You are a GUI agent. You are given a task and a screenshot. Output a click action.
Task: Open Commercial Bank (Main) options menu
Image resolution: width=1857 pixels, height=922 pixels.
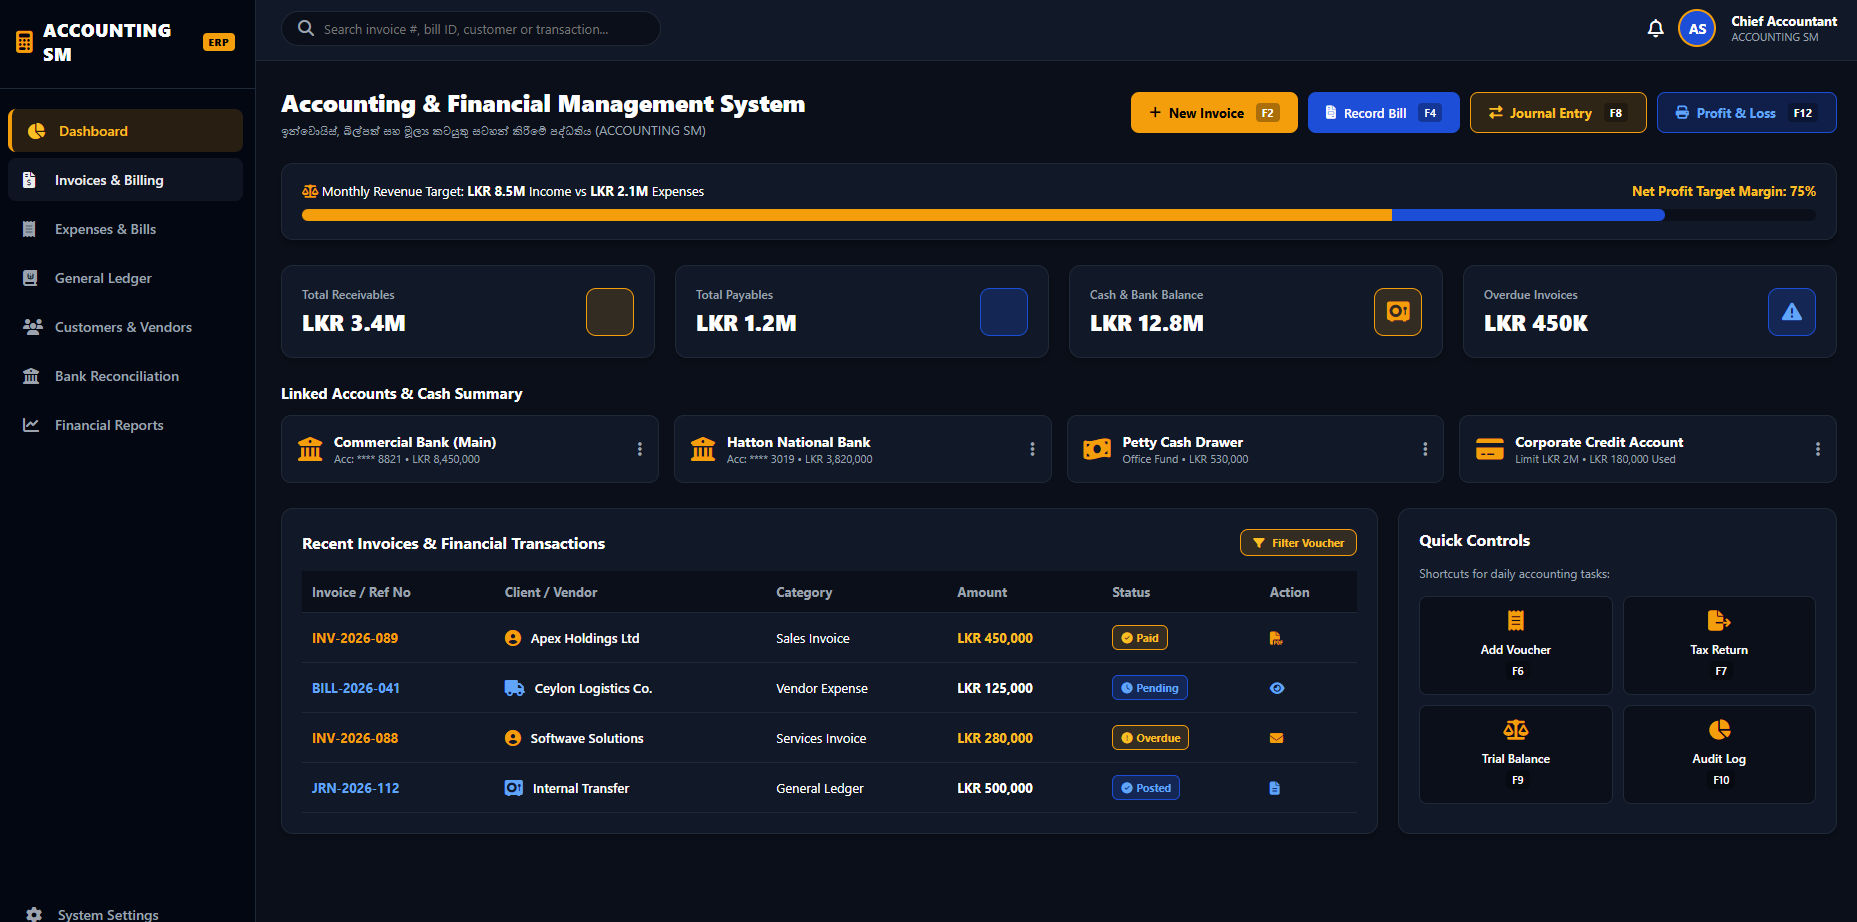[640, 449]
